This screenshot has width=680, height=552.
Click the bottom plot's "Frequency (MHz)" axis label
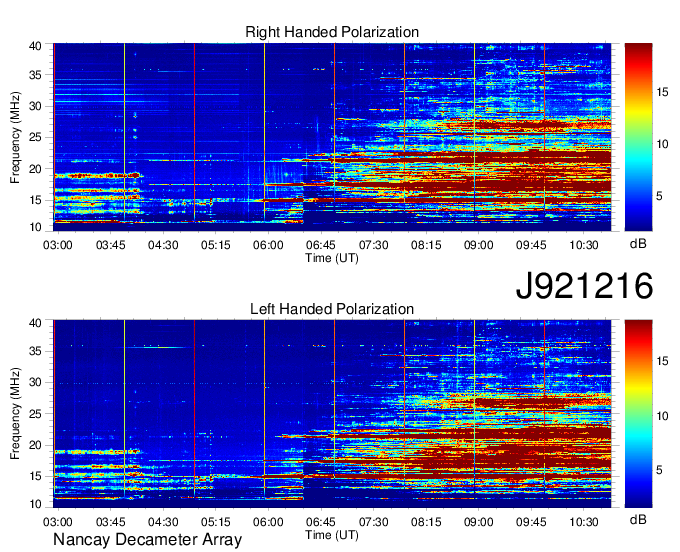coord(15,414)
